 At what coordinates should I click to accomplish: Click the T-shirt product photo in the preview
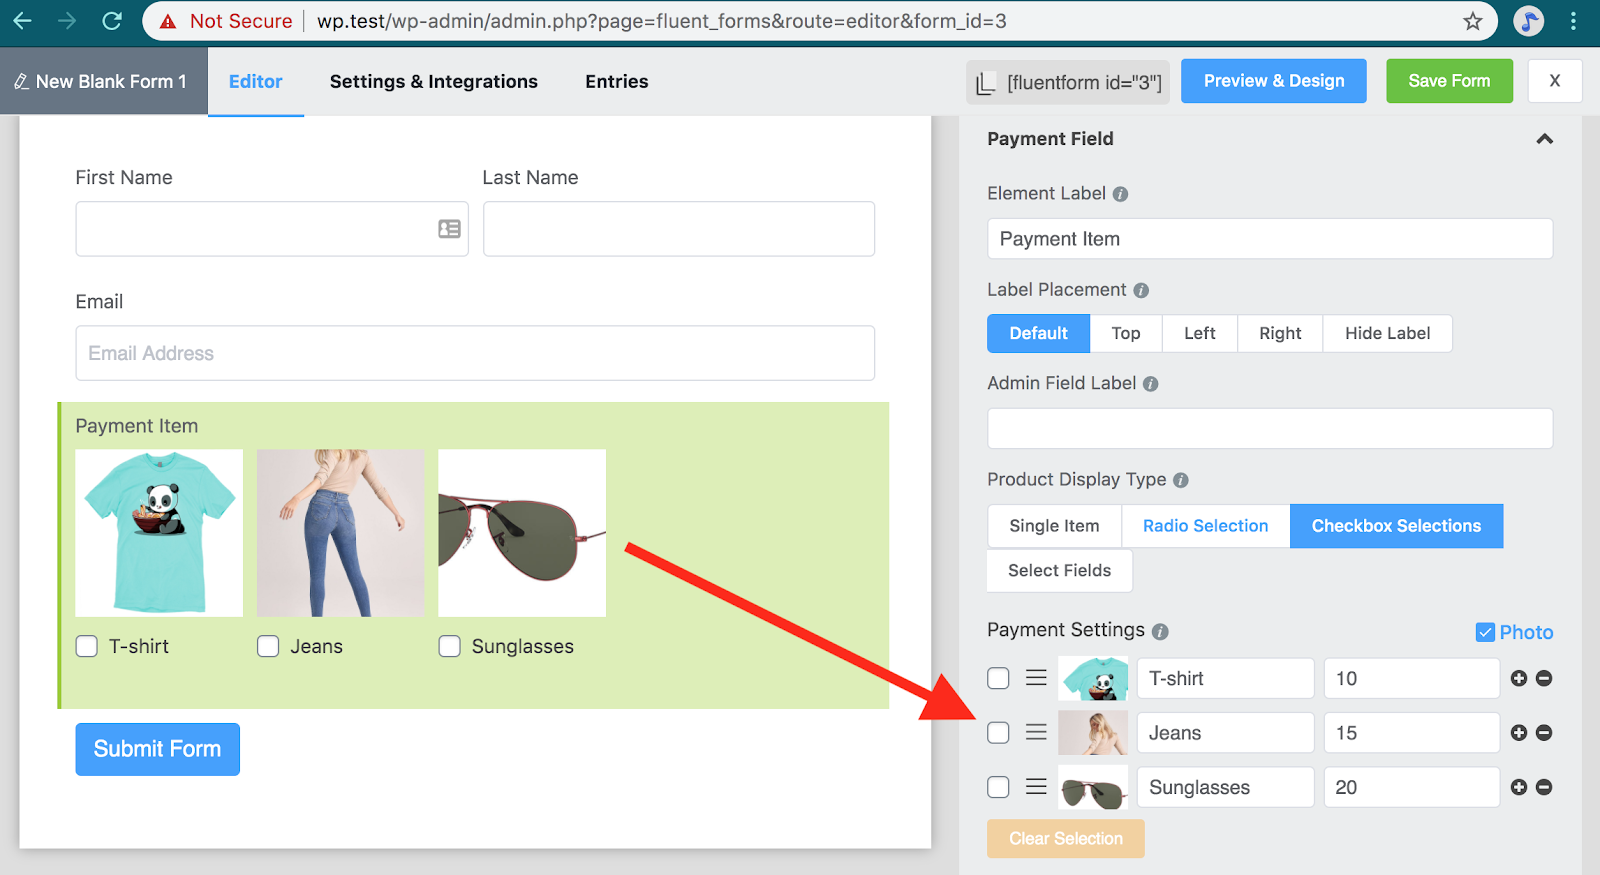coord(159,533)
